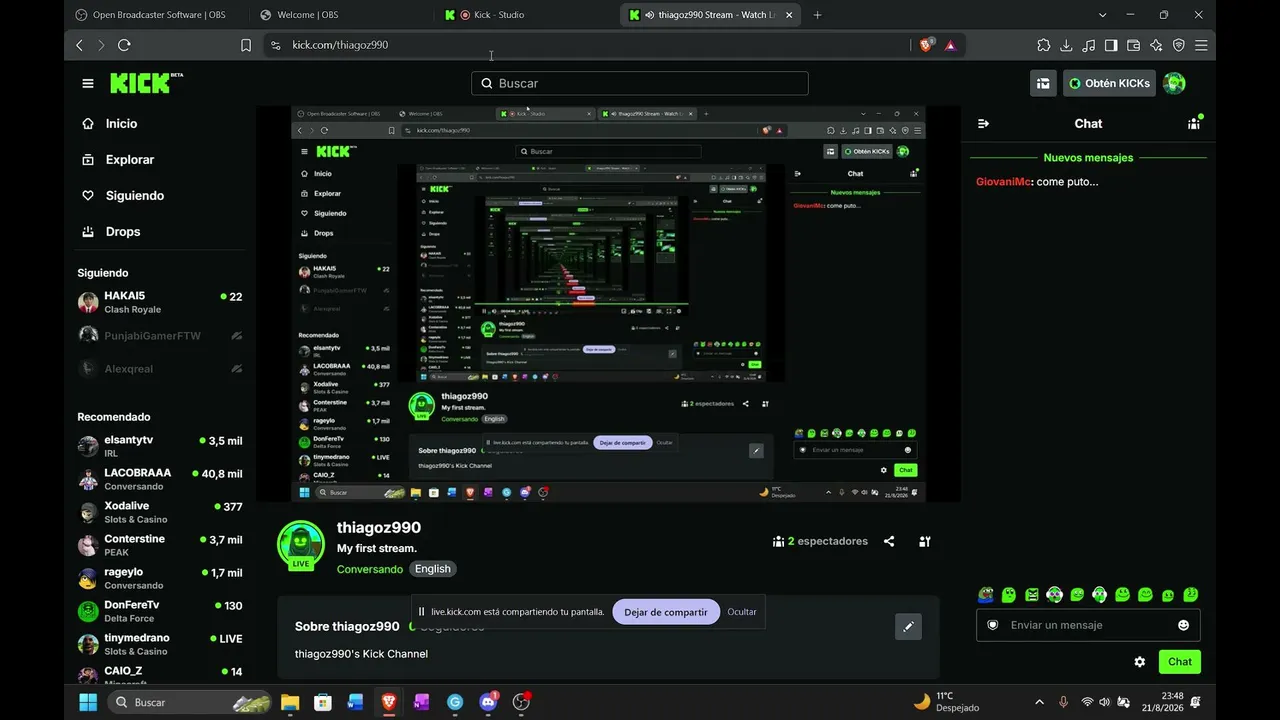Open Explorar in the sidebar
This screenshot has height=720, width=1280.
pos(130,160)
